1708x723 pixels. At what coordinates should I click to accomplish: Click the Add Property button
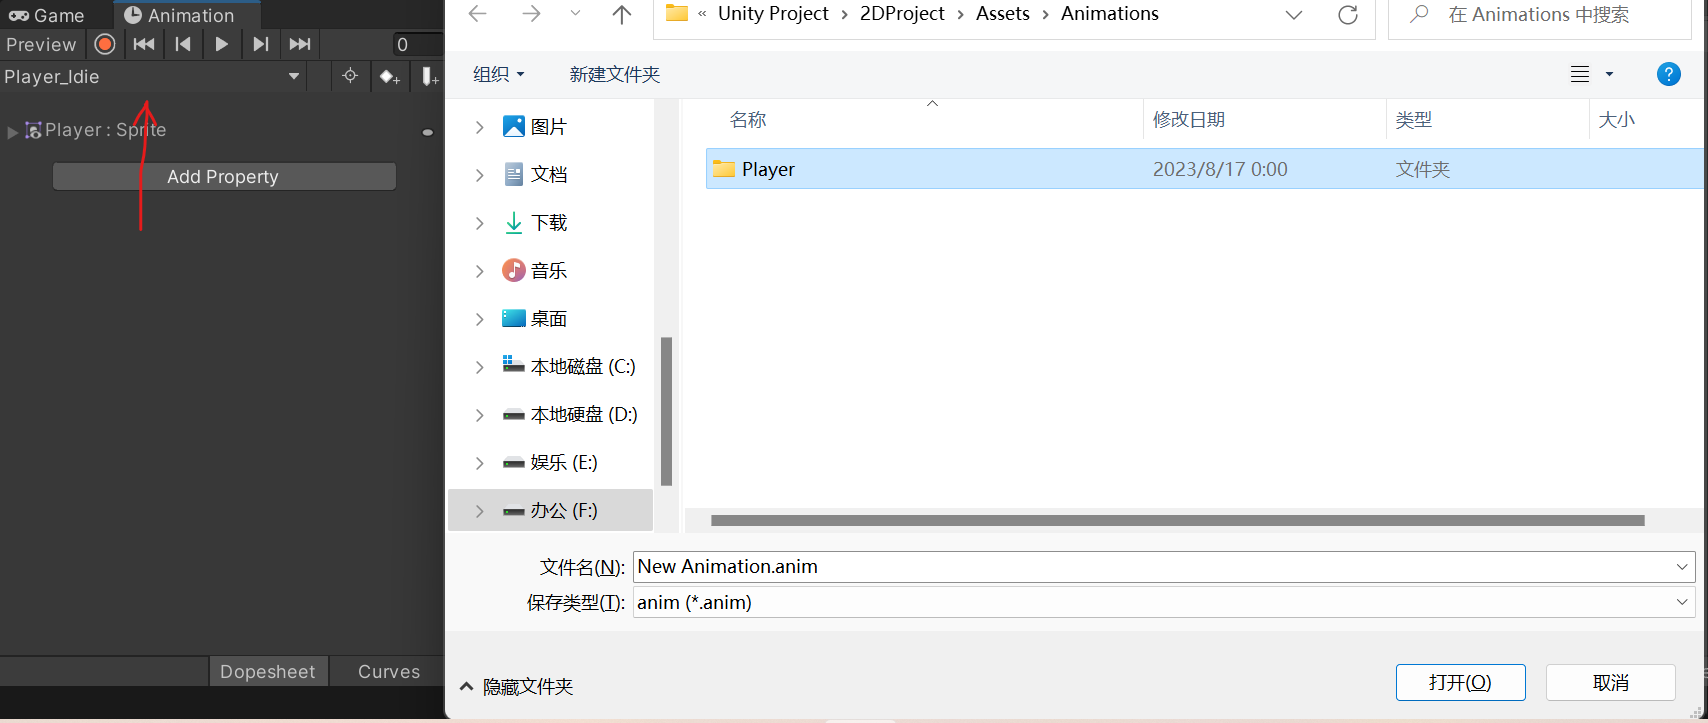[223, 177]
